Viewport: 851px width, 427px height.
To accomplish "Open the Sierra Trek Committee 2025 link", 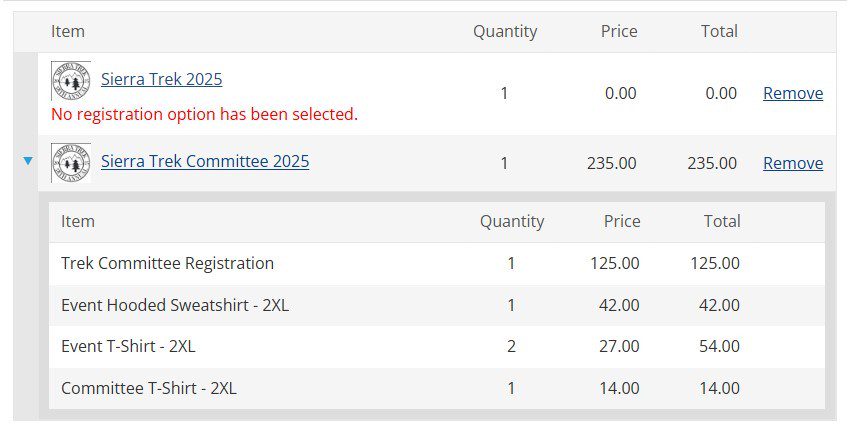I will (x=205, y=161).
